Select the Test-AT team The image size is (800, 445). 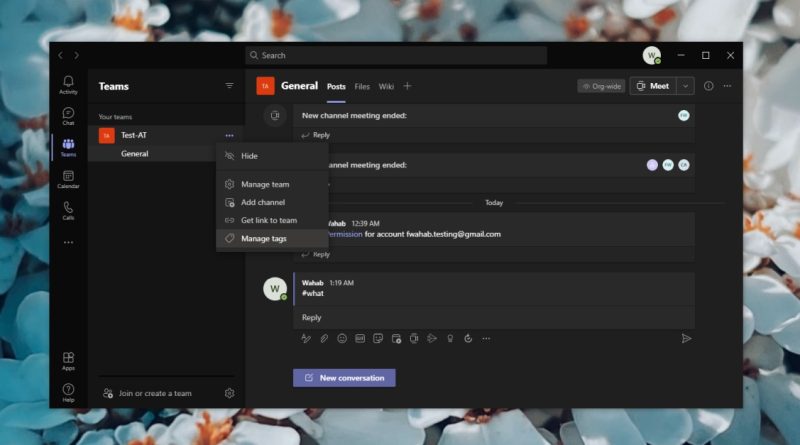click(x=134, y=135)
